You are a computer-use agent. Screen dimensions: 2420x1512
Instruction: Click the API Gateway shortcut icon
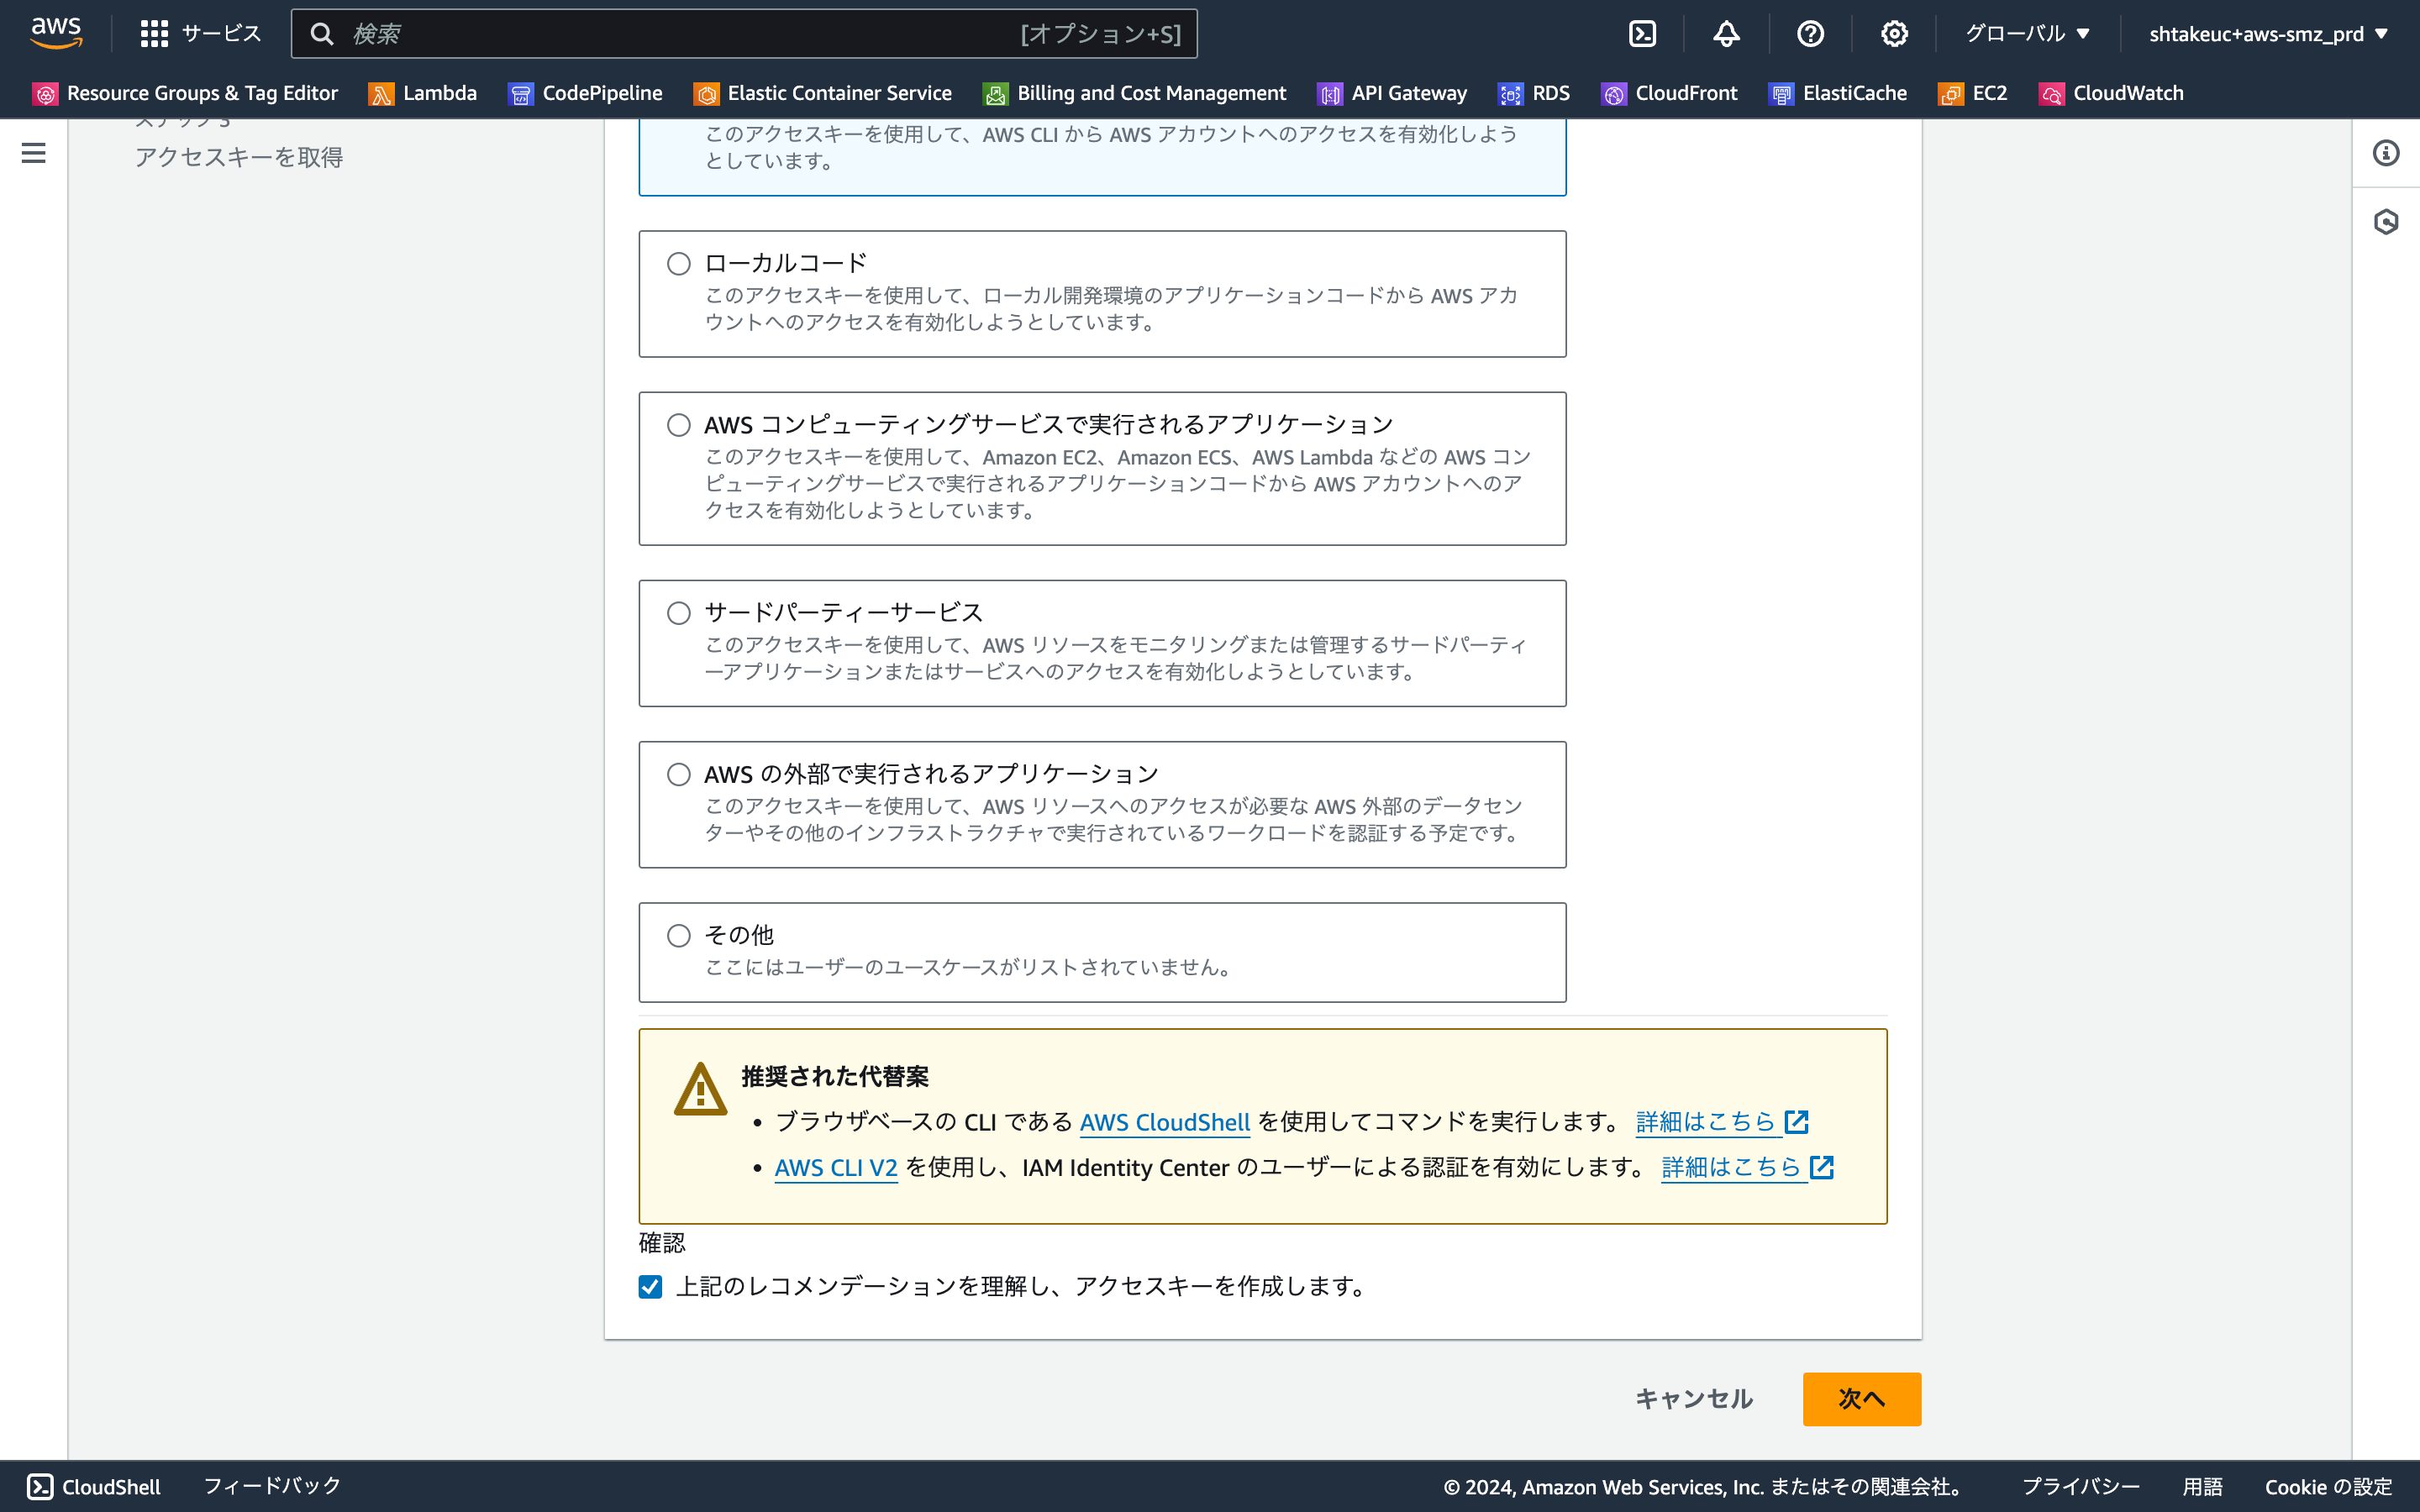1330,94
